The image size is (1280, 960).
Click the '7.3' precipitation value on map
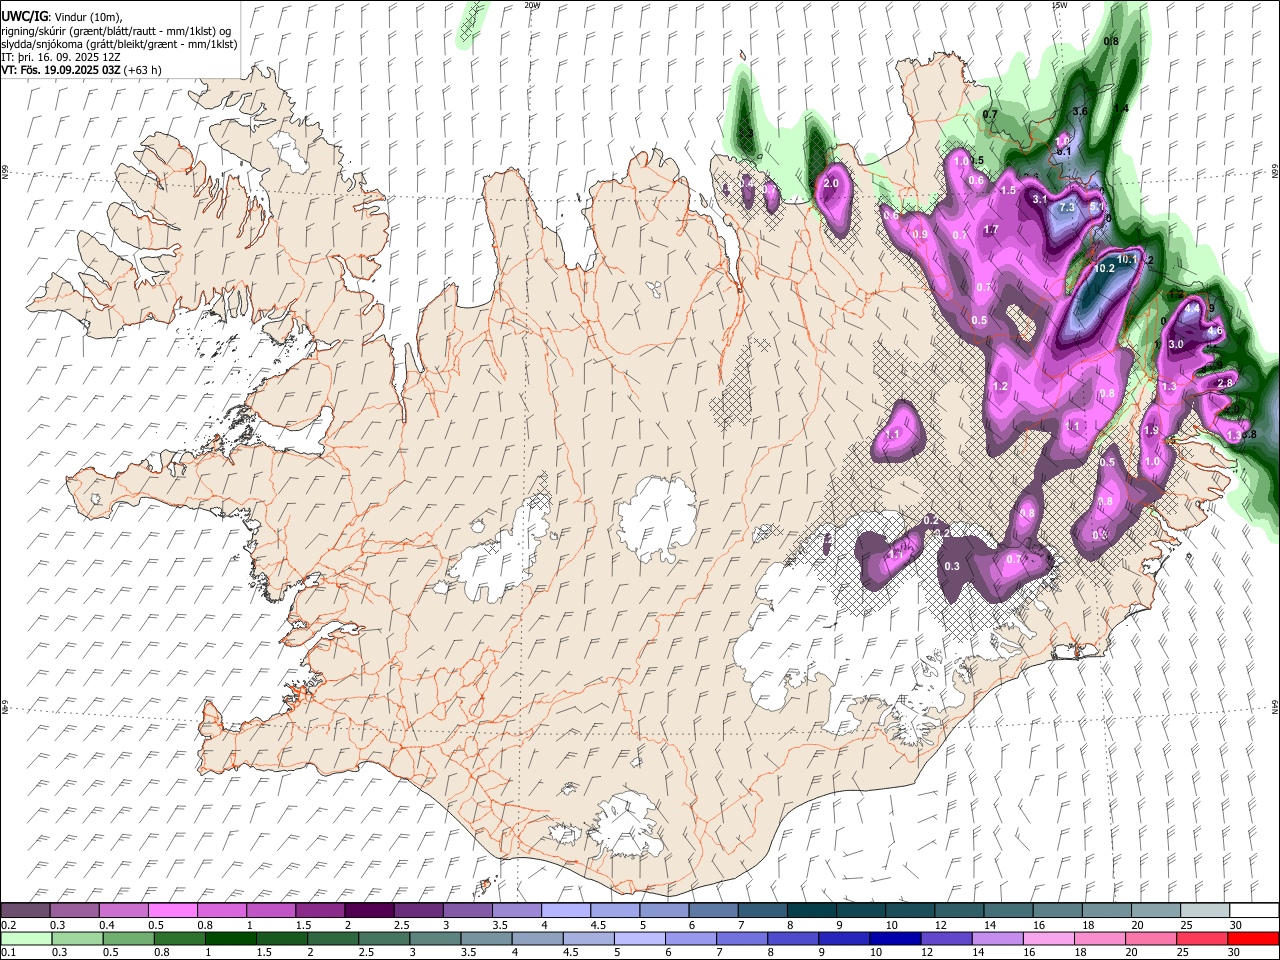[1067, 208]
